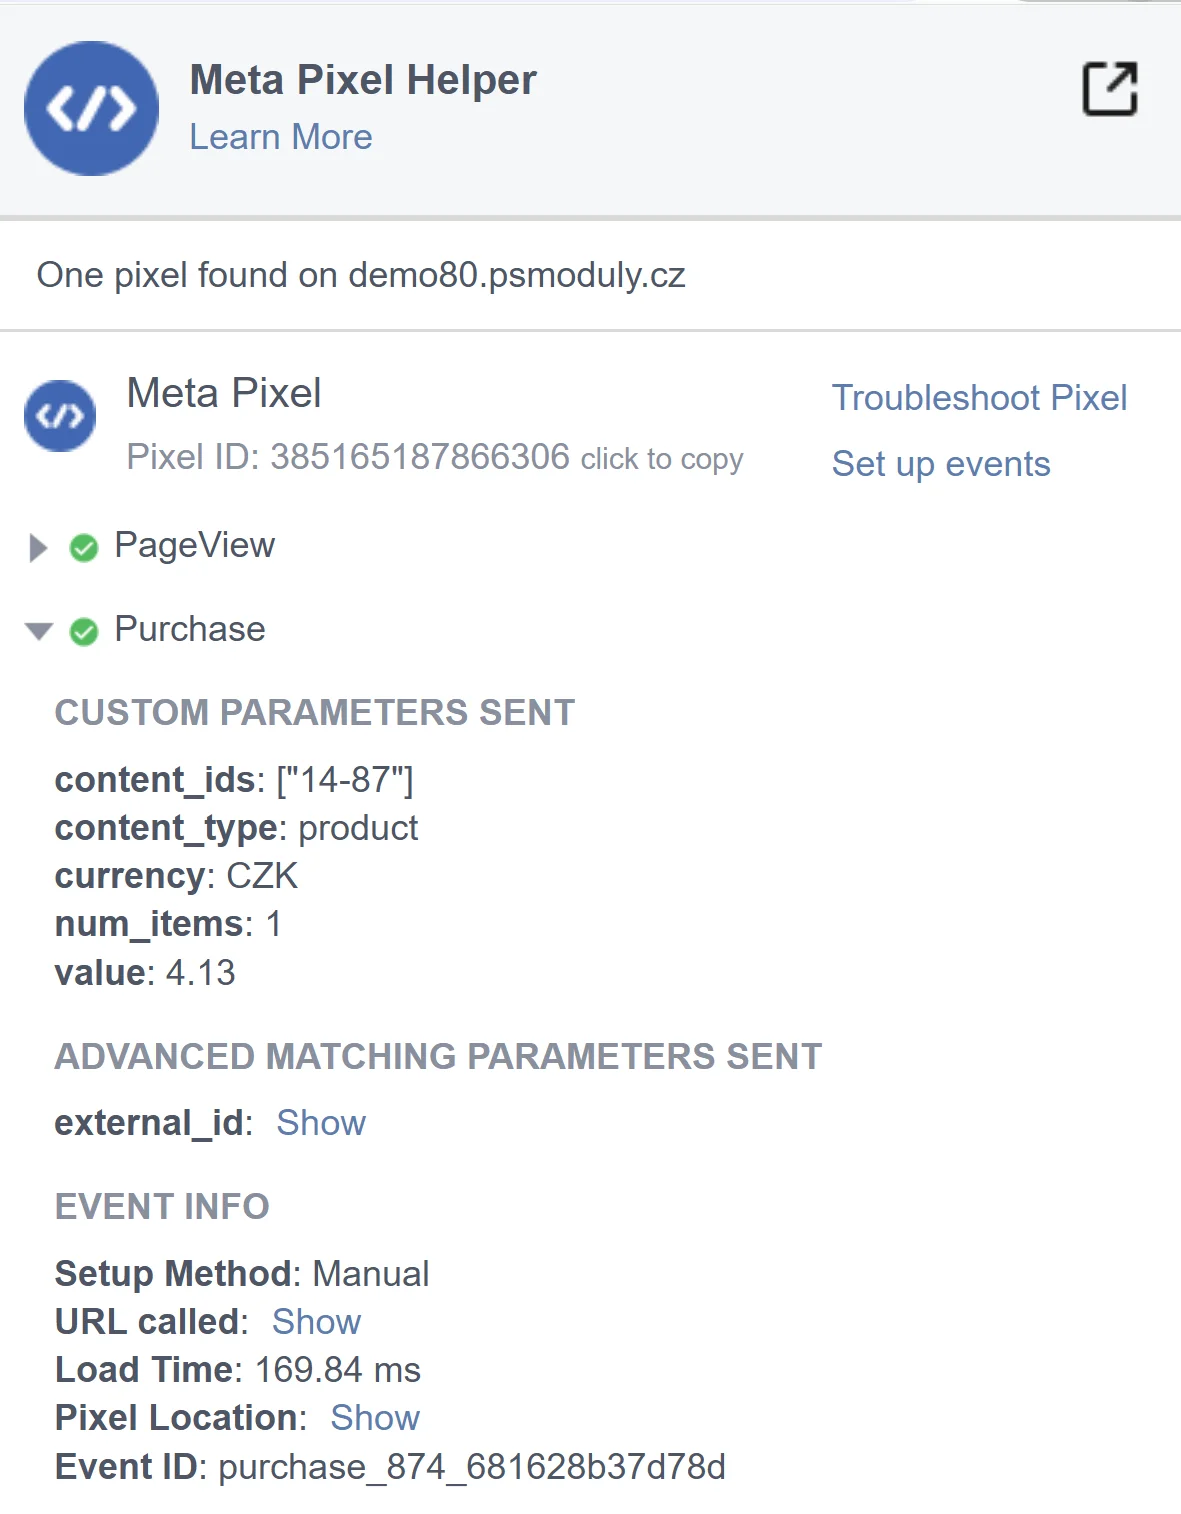
Task: Collapse the Purchase event arrow
Action: 39,631
